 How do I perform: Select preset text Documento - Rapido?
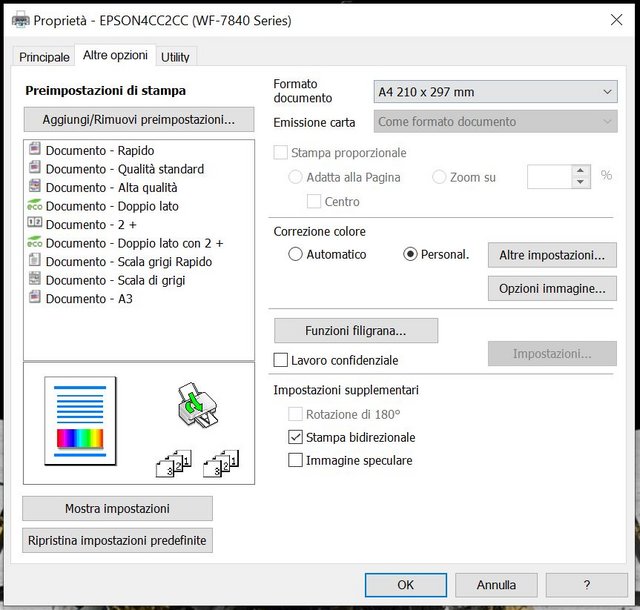click(x=100, y=150)
